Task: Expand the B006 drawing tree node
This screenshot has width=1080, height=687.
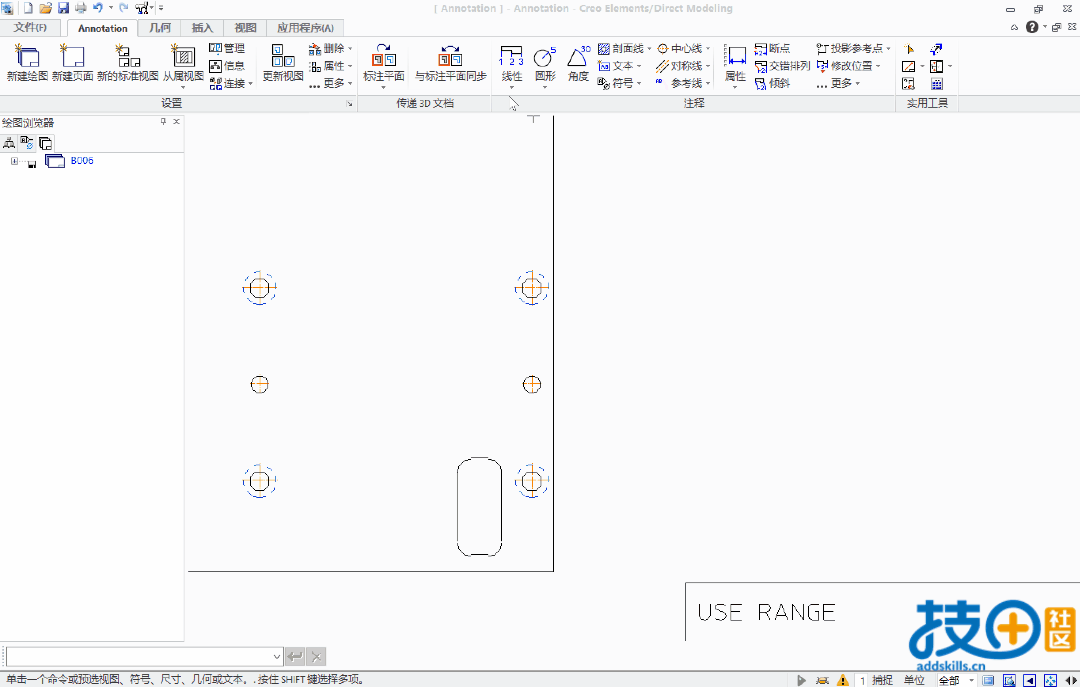Action: [x=14, y=161]
